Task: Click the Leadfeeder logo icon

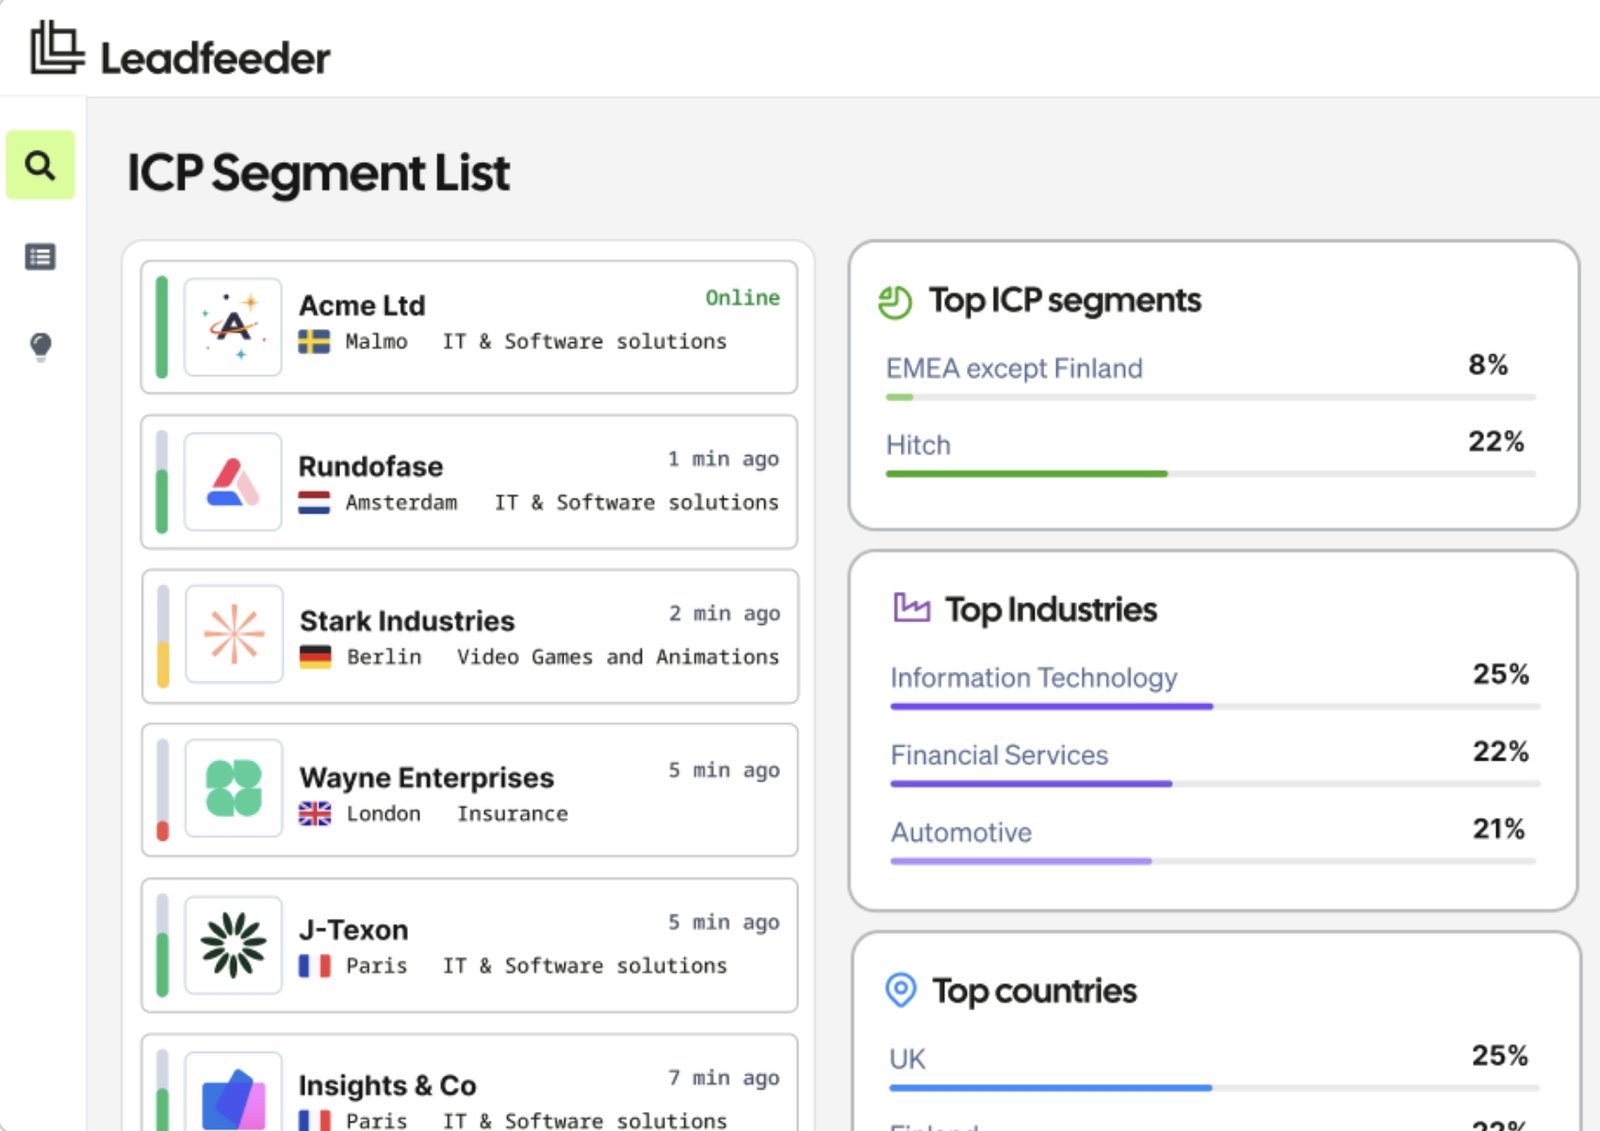Action: point(57,48)
